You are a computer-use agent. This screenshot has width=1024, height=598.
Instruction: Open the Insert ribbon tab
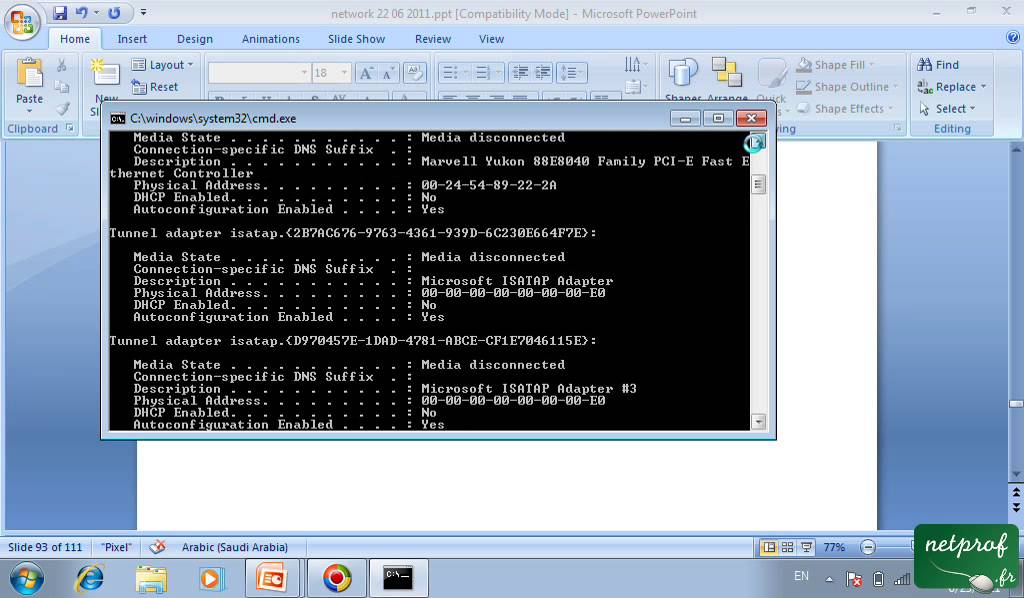coord(132,39)
